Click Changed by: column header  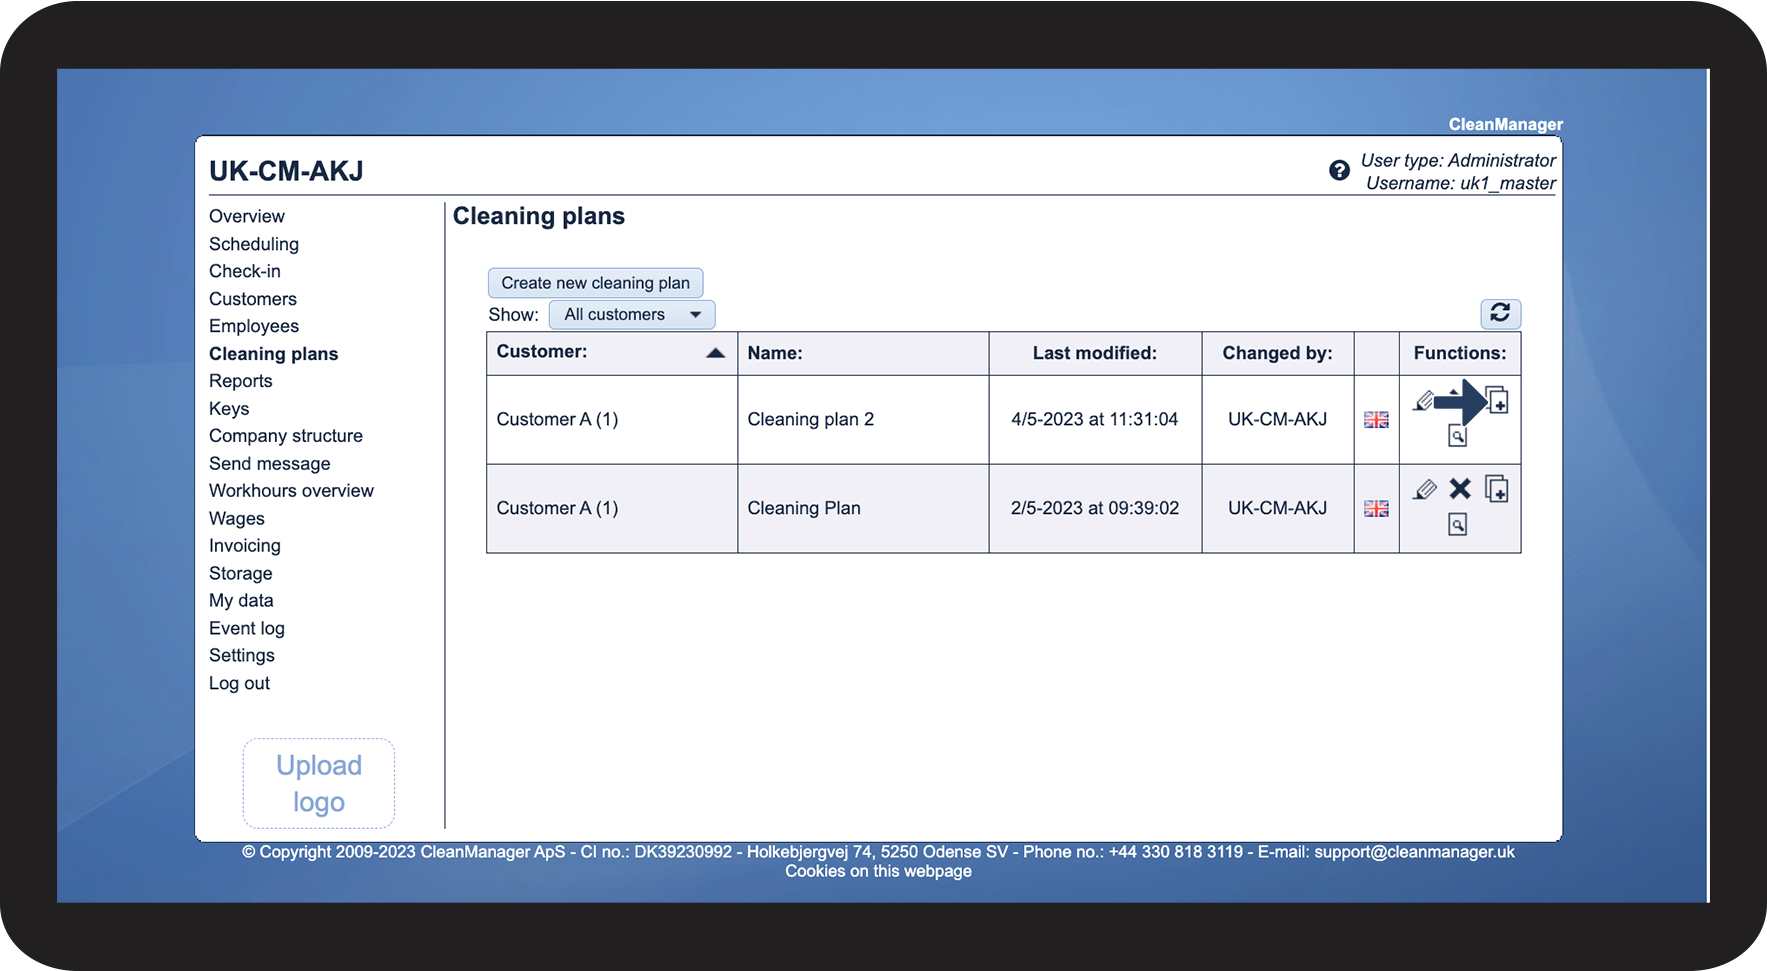point(1277,353)
